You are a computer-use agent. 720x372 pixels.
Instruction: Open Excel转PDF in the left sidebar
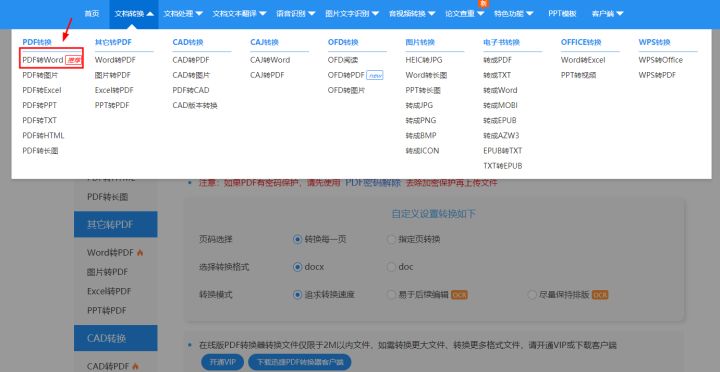tap(109, 291)
